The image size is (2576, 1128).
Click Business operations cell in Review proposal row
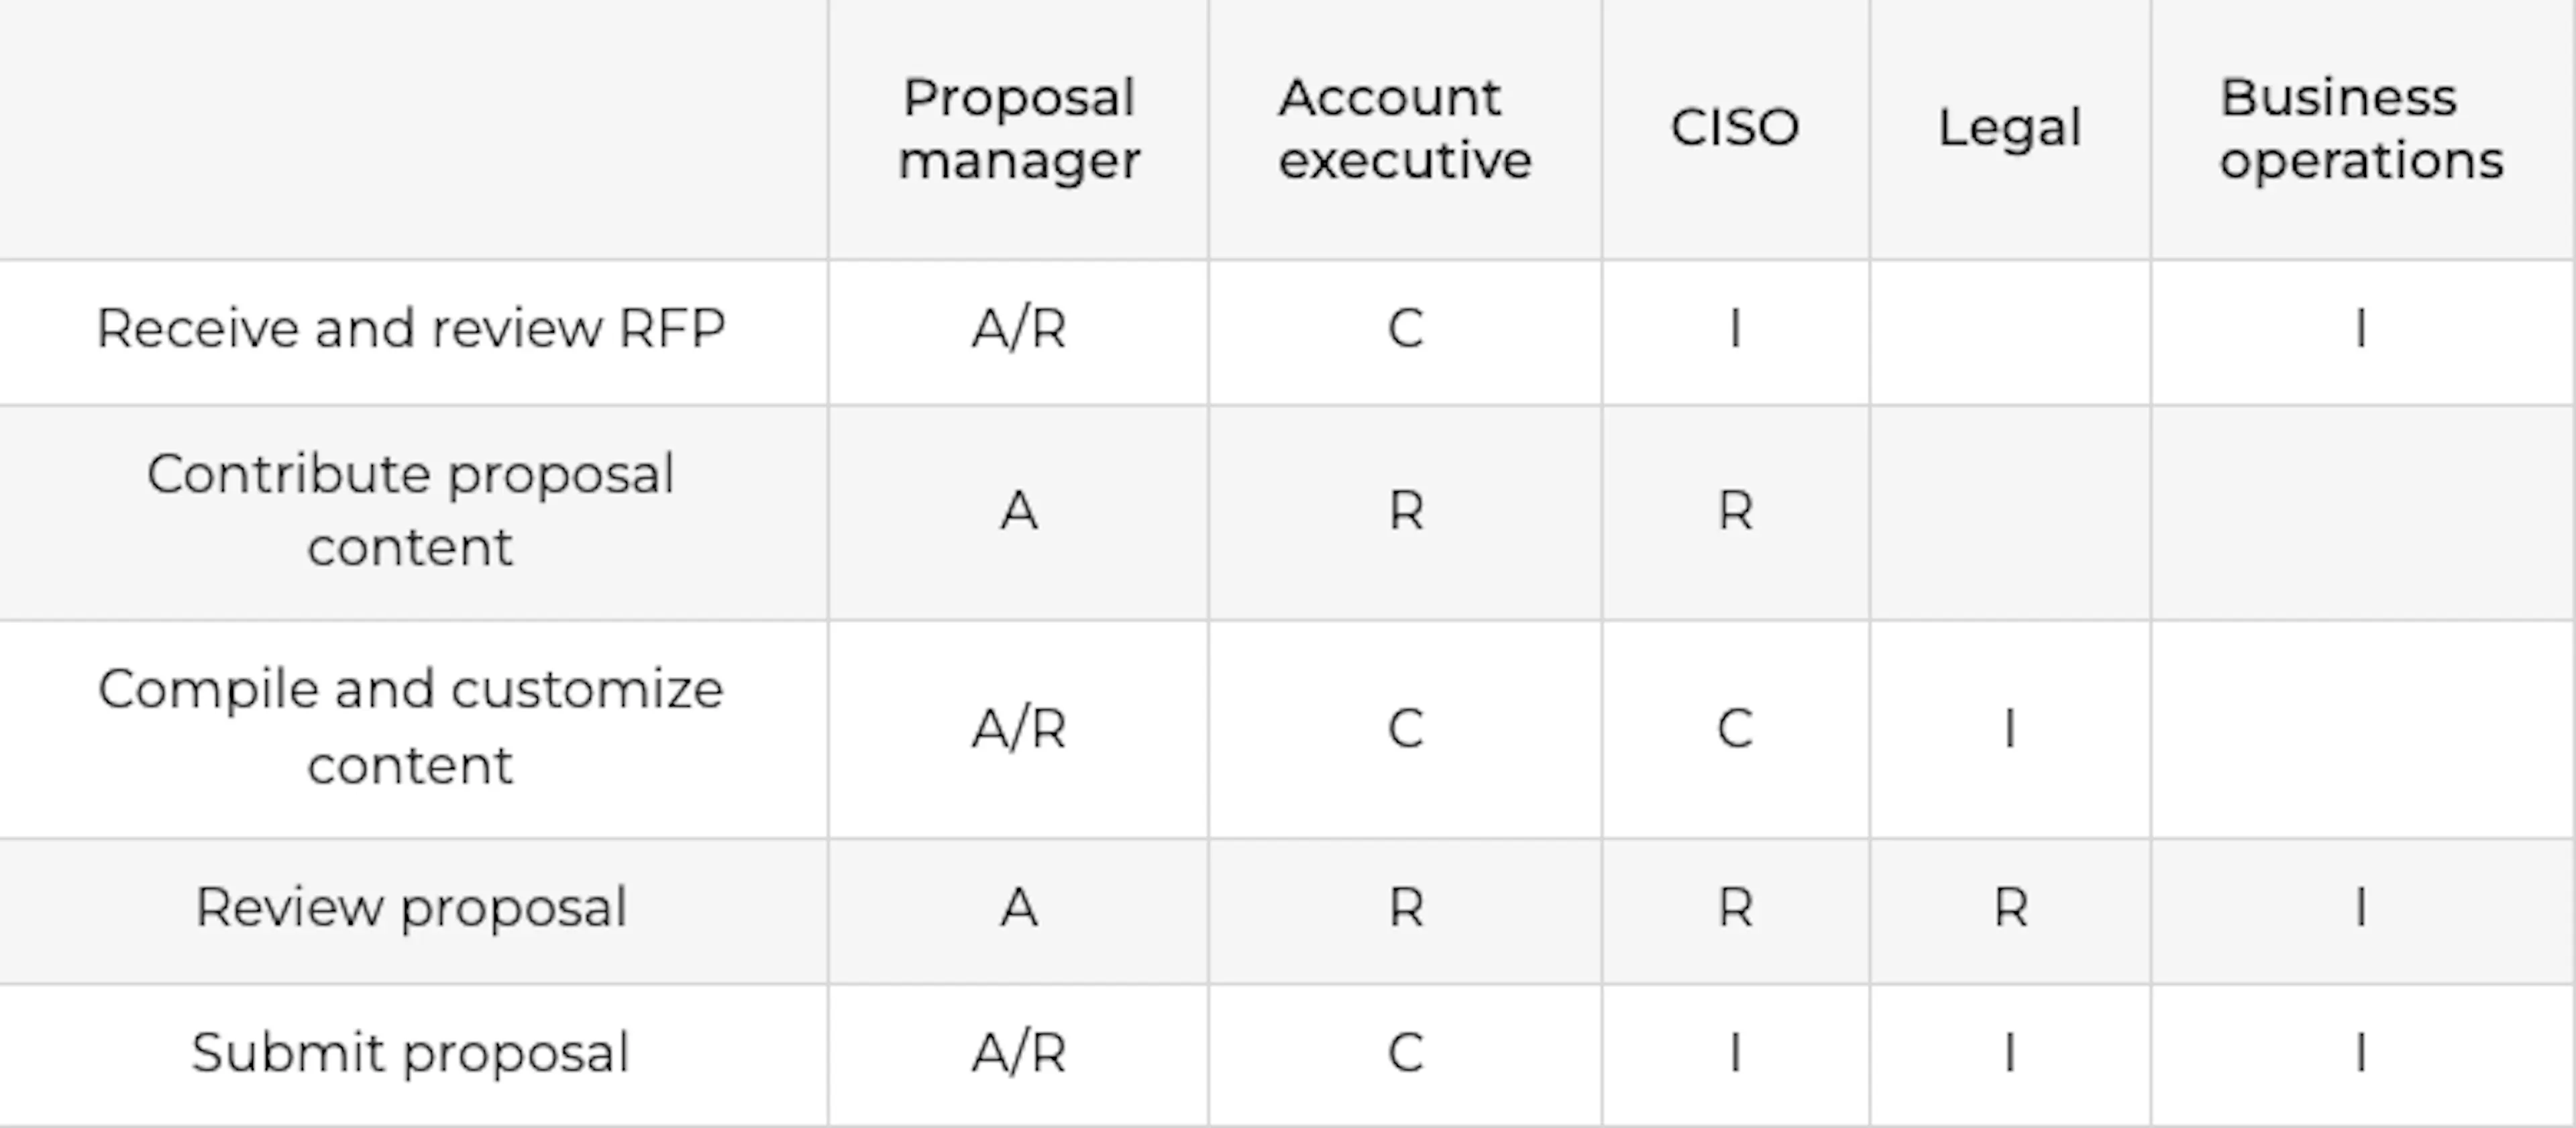(2361, 908)
